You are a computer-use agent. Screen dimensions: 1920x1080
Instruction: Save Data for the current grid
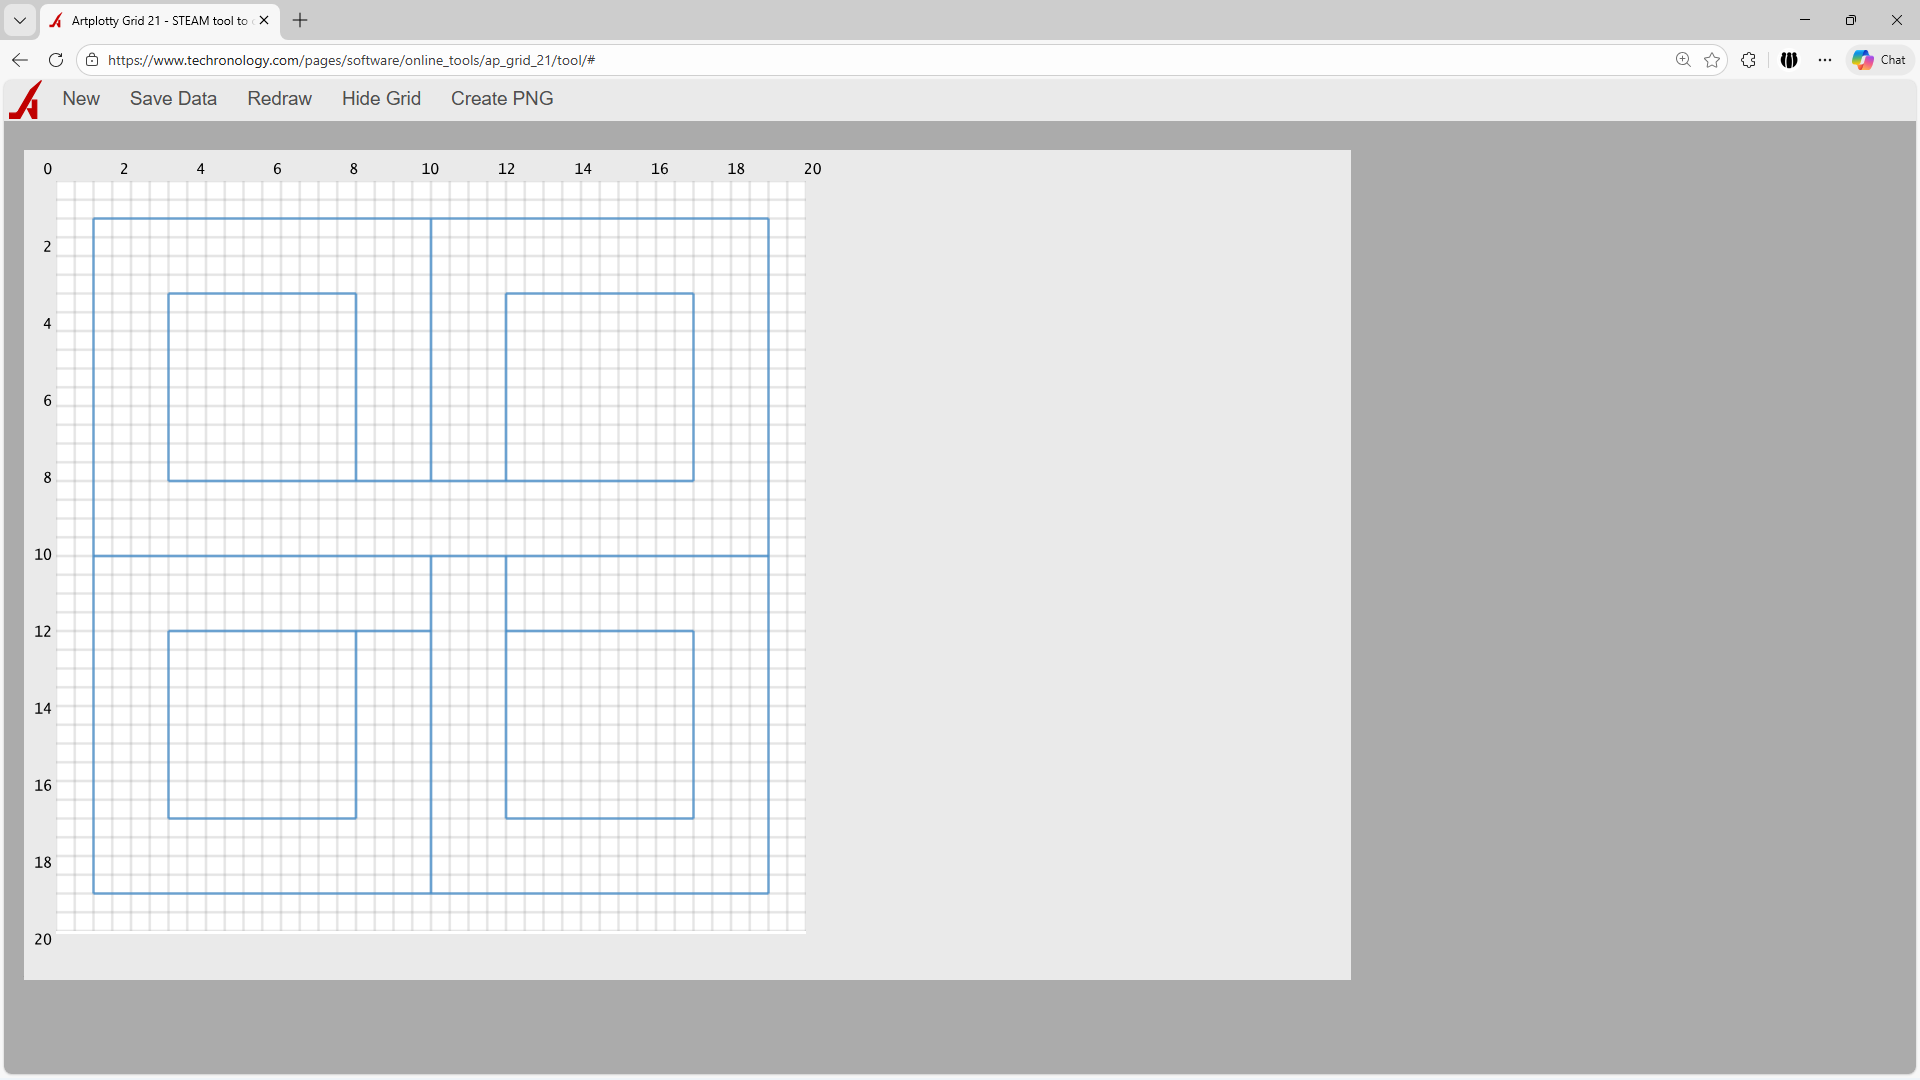(x=173, y=98)
